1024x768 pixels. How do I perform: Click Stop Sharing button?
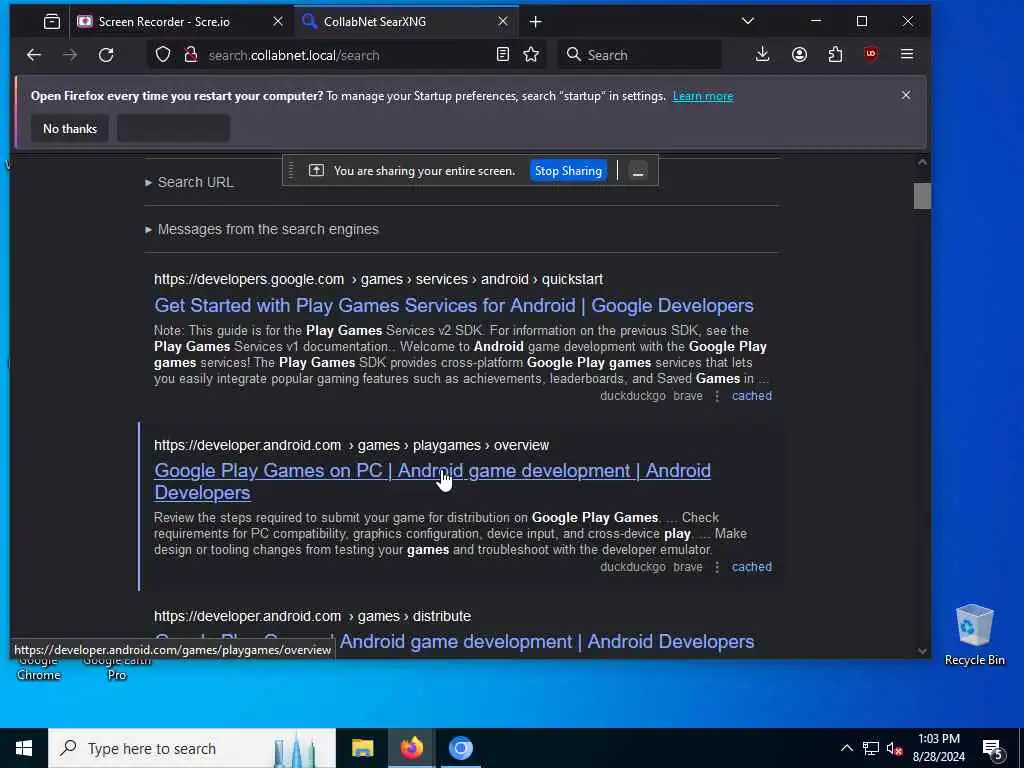click(568, 171)
